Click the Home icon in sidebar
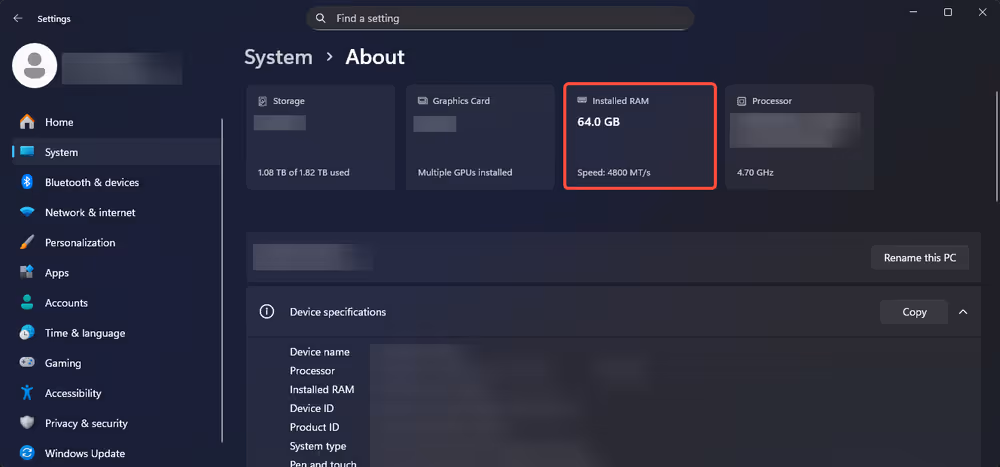The image size is (1000, 467). click(27, 122)
